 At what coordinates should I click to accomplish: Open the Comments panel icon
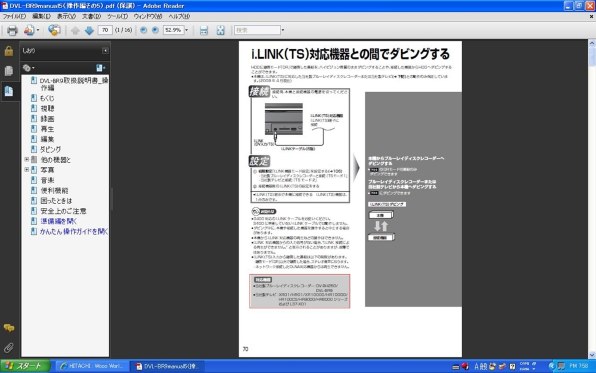pos(9,328)
